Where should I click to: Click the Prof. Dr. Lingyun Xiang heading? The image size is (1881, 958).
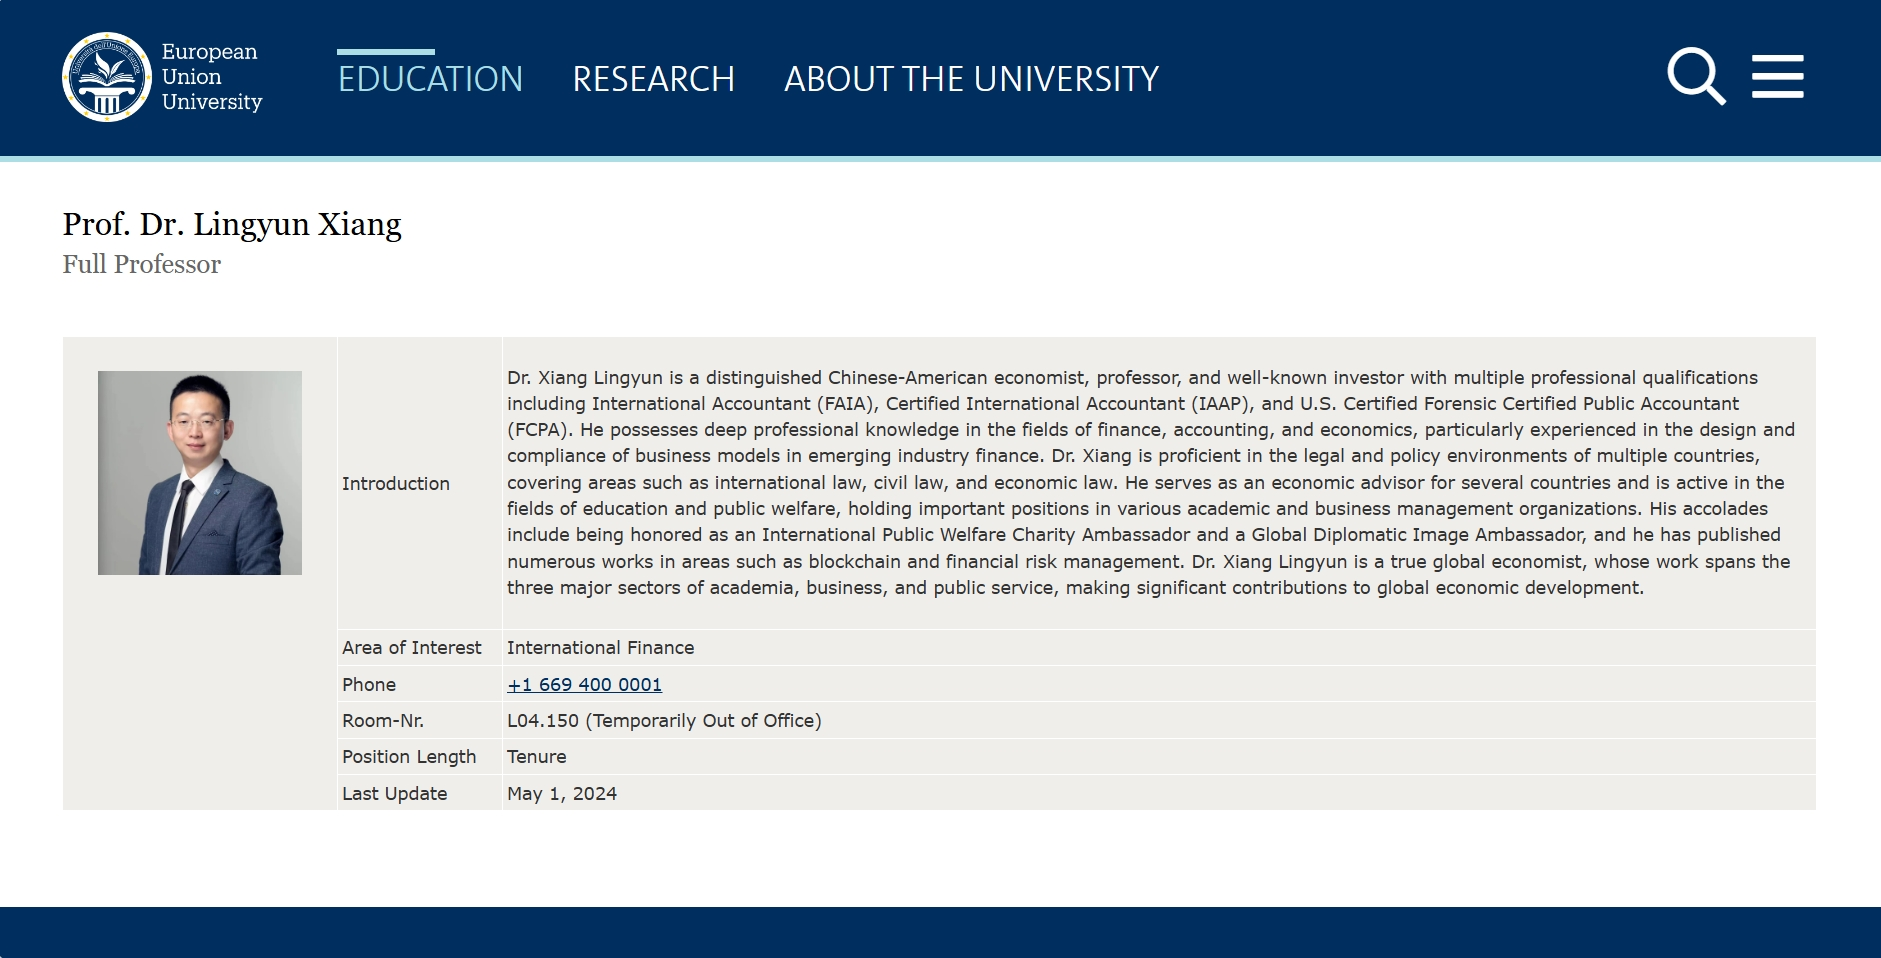pyautogui.click(x=232, y=224)
